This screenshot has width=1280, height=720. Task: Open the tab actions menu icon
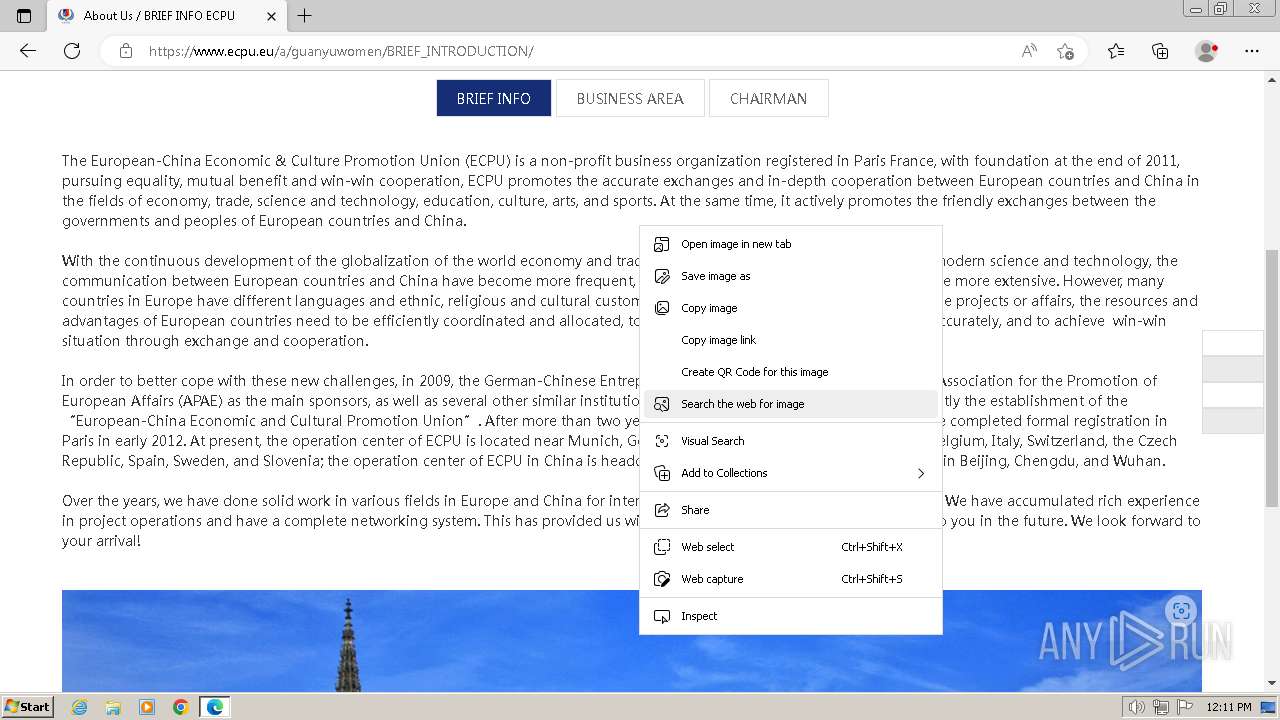[24, 15]
